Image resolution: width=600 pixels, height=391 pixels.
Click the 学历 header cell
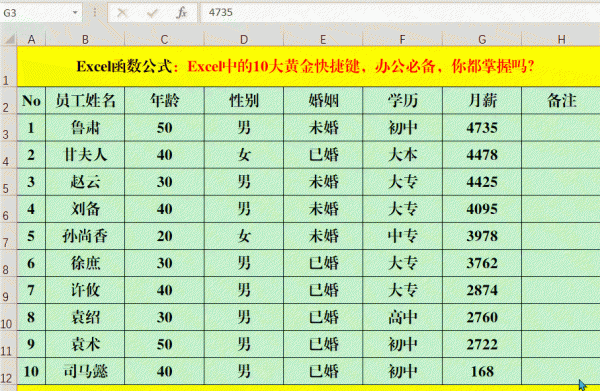[402, 100]
